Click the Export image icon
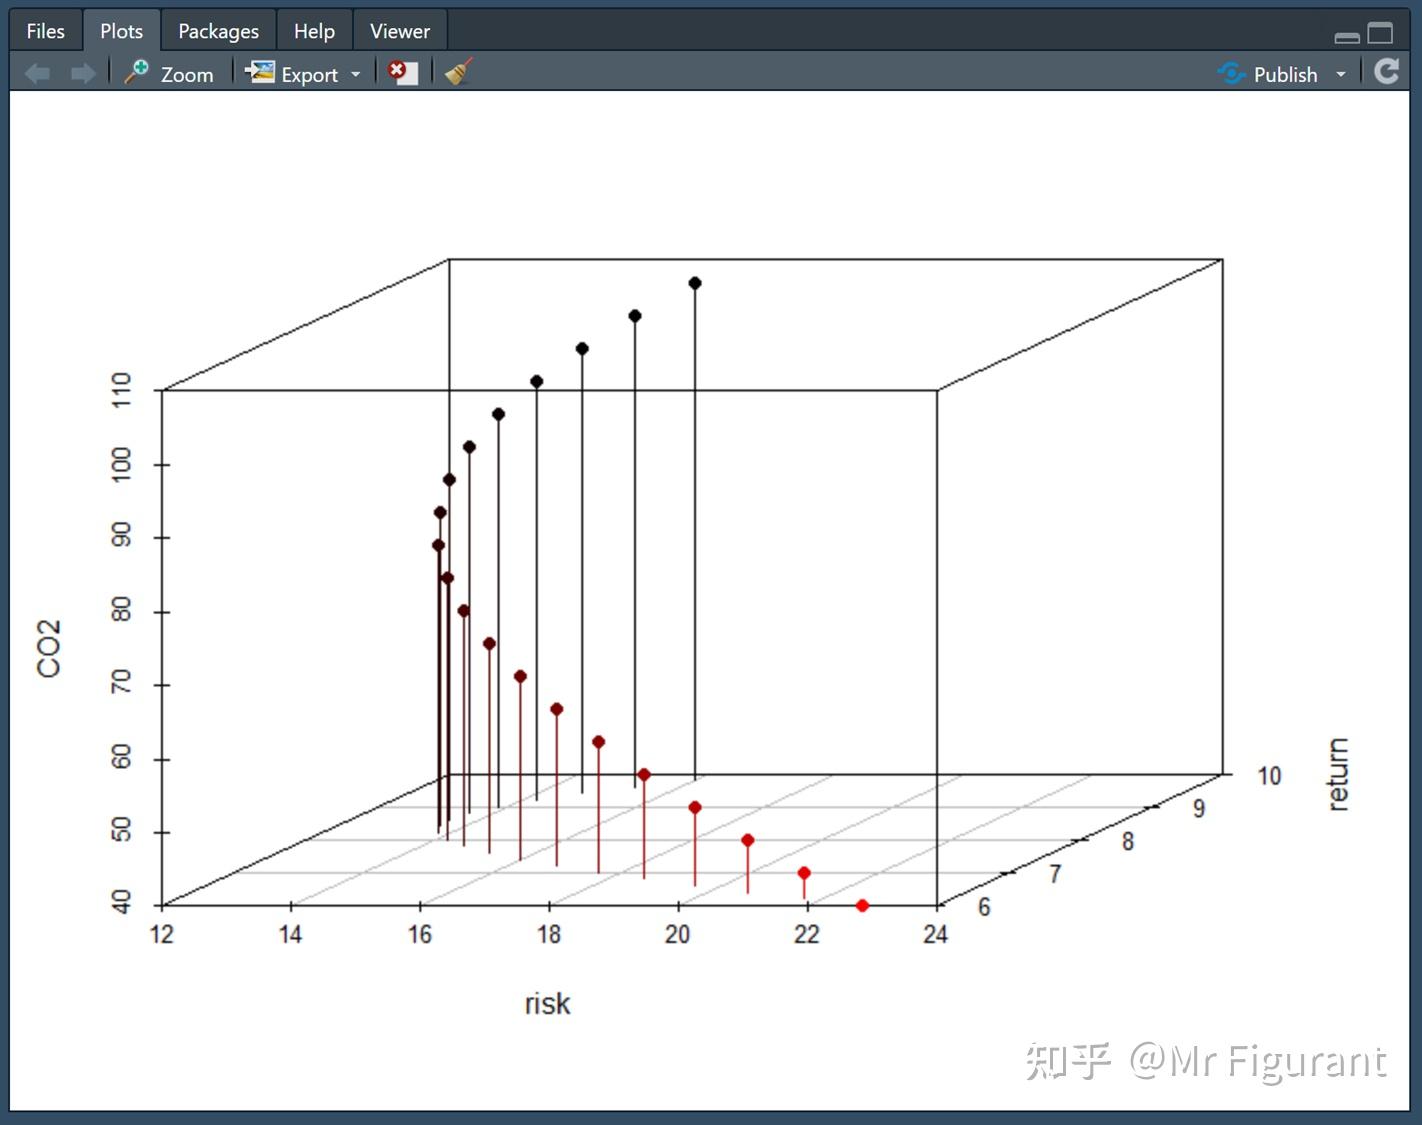1422x1125 pixels. click(260, 71)
